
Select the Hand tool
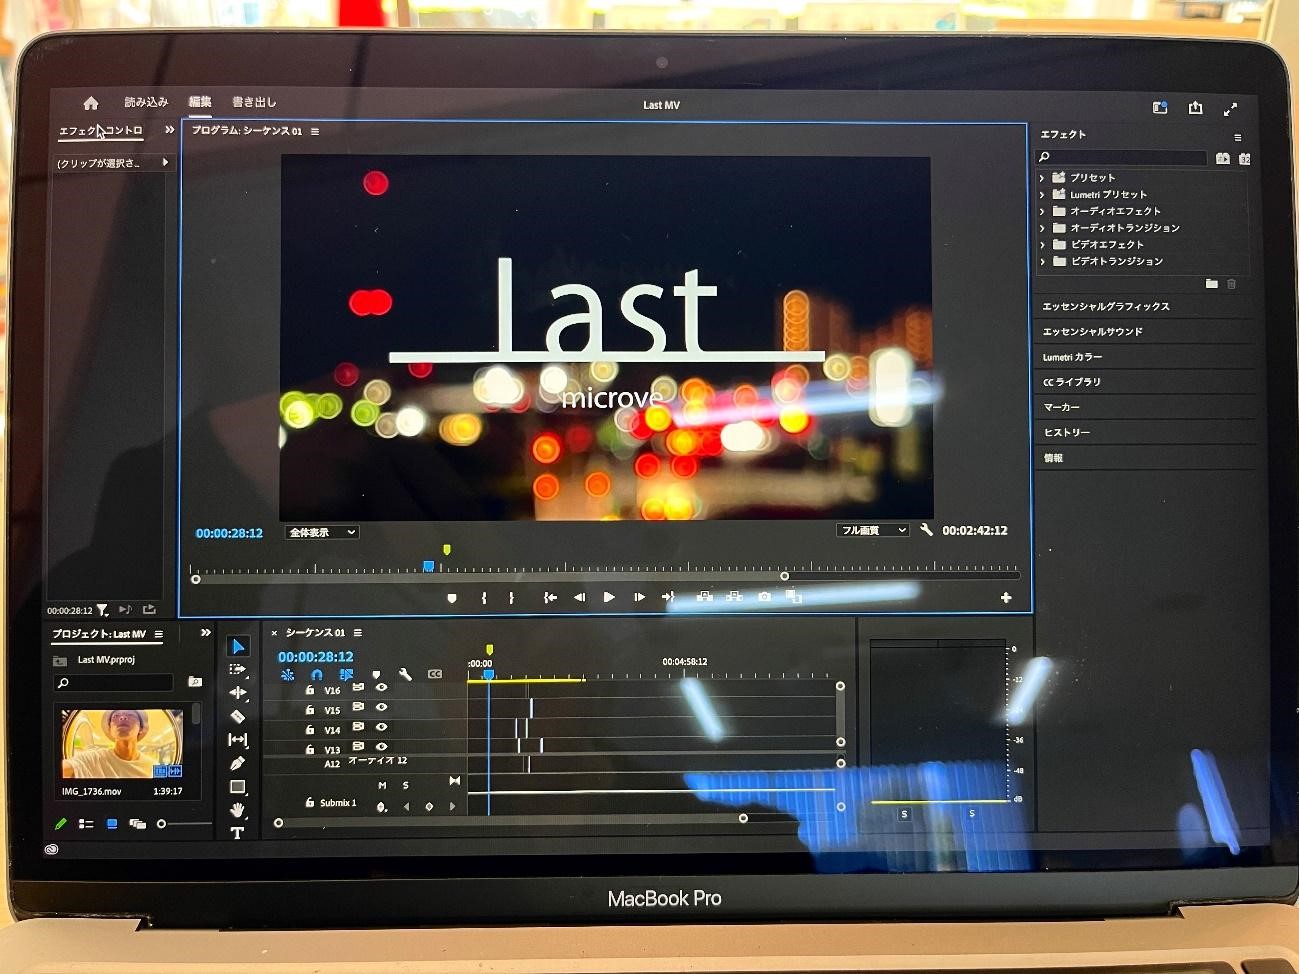[x=238, y=810]
